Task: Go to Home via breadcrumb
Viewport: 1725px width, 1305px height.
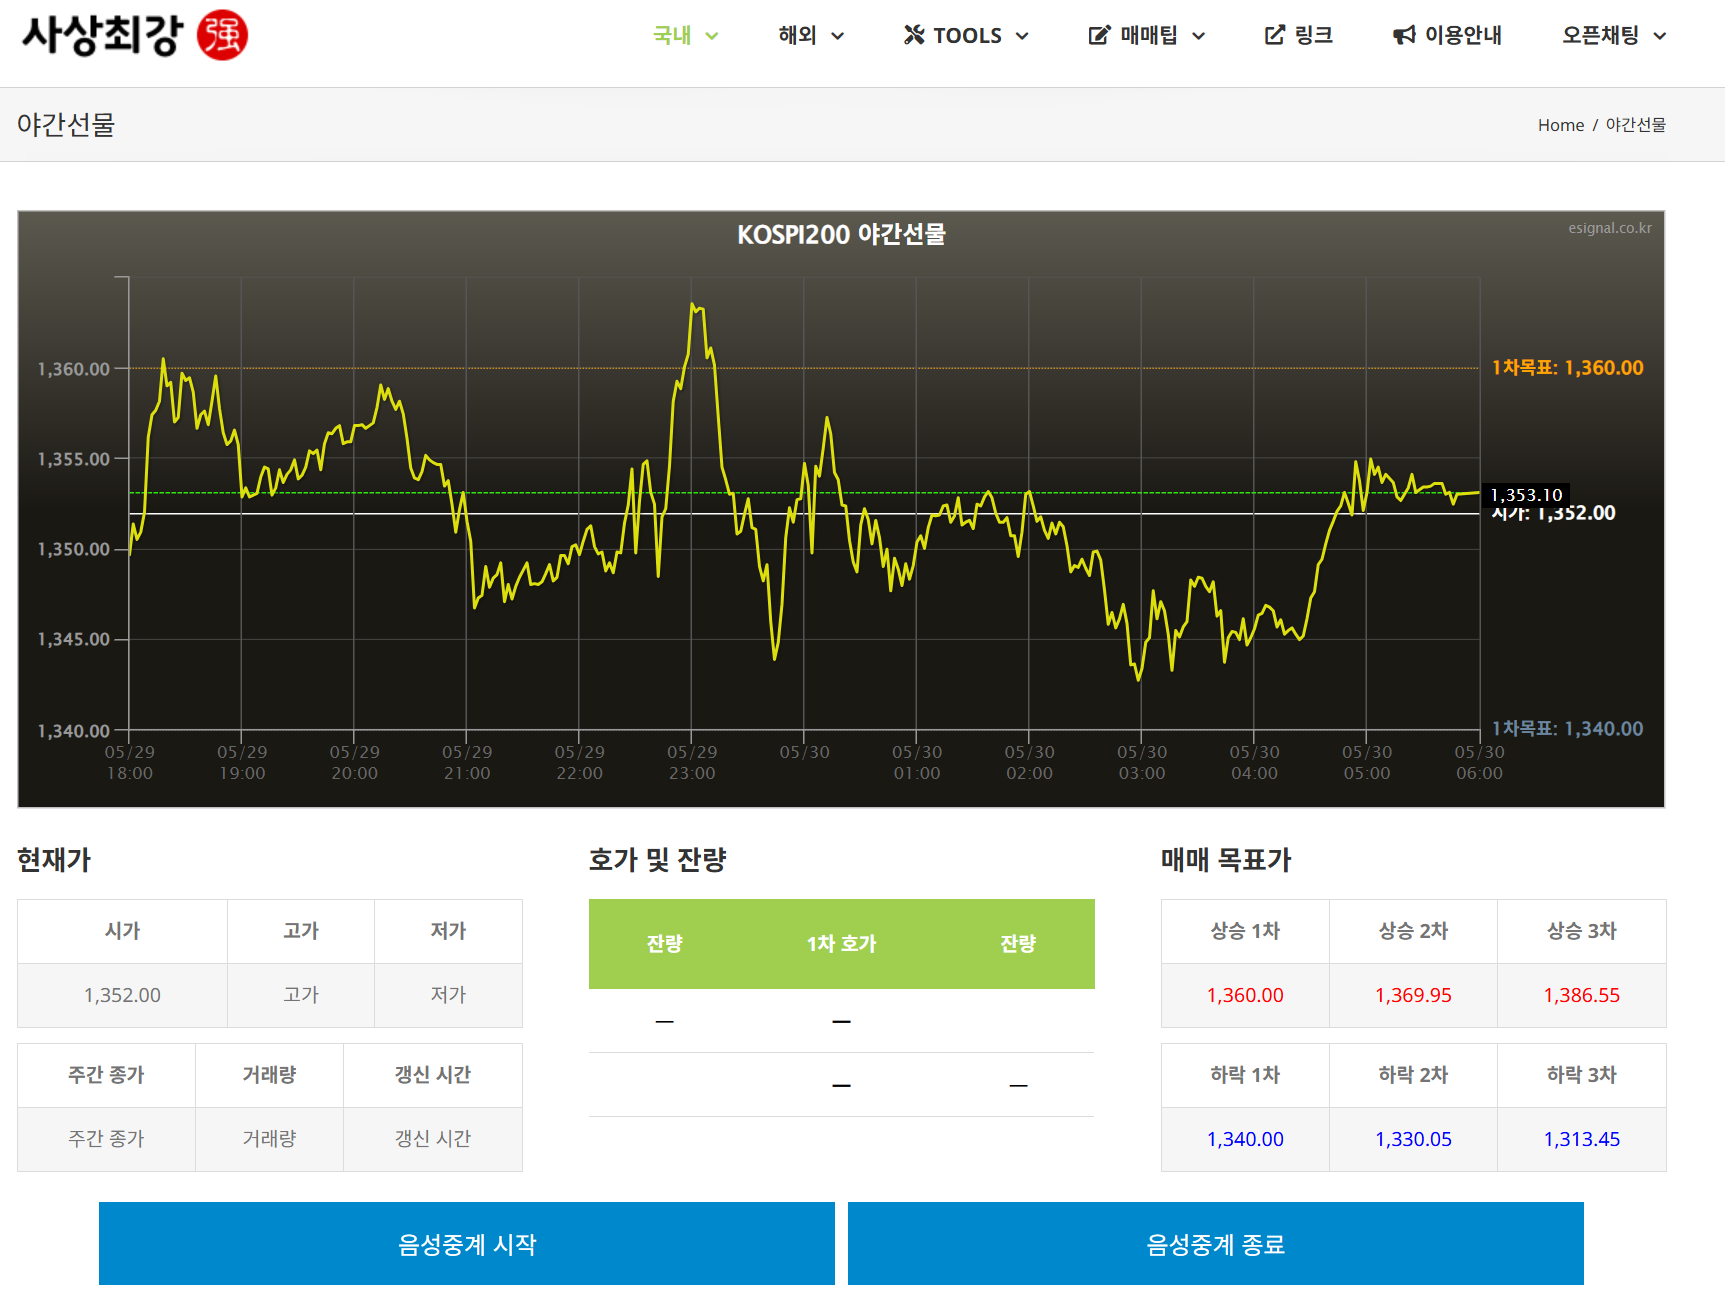Action: (1561, 125)
